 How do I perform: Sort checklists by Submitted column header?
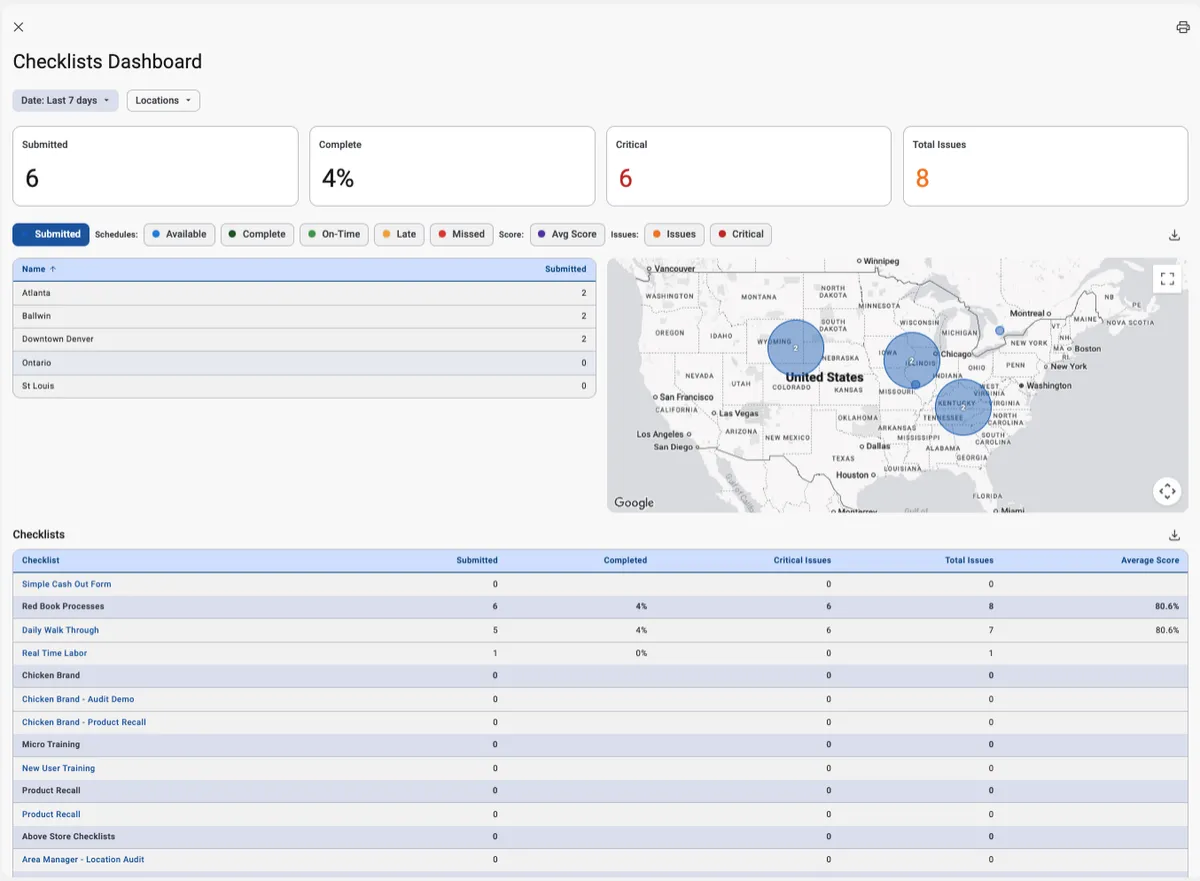click(x=477, y=560)
